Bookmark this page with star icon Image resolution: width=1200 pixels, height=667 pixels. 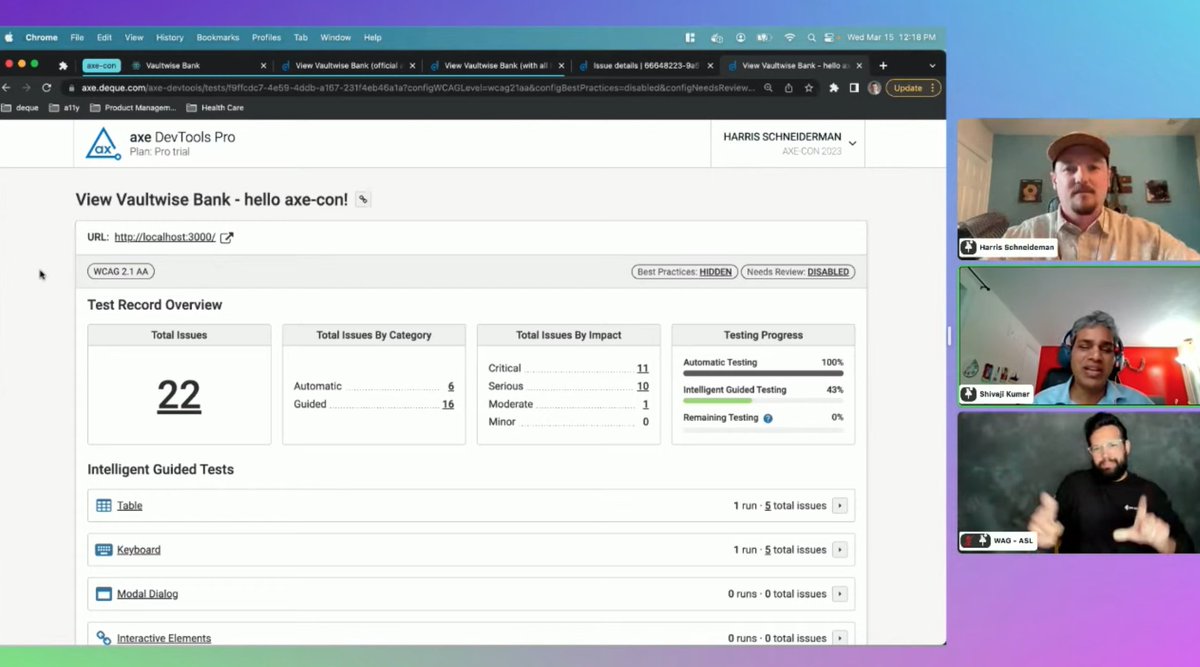pos(808,88)
